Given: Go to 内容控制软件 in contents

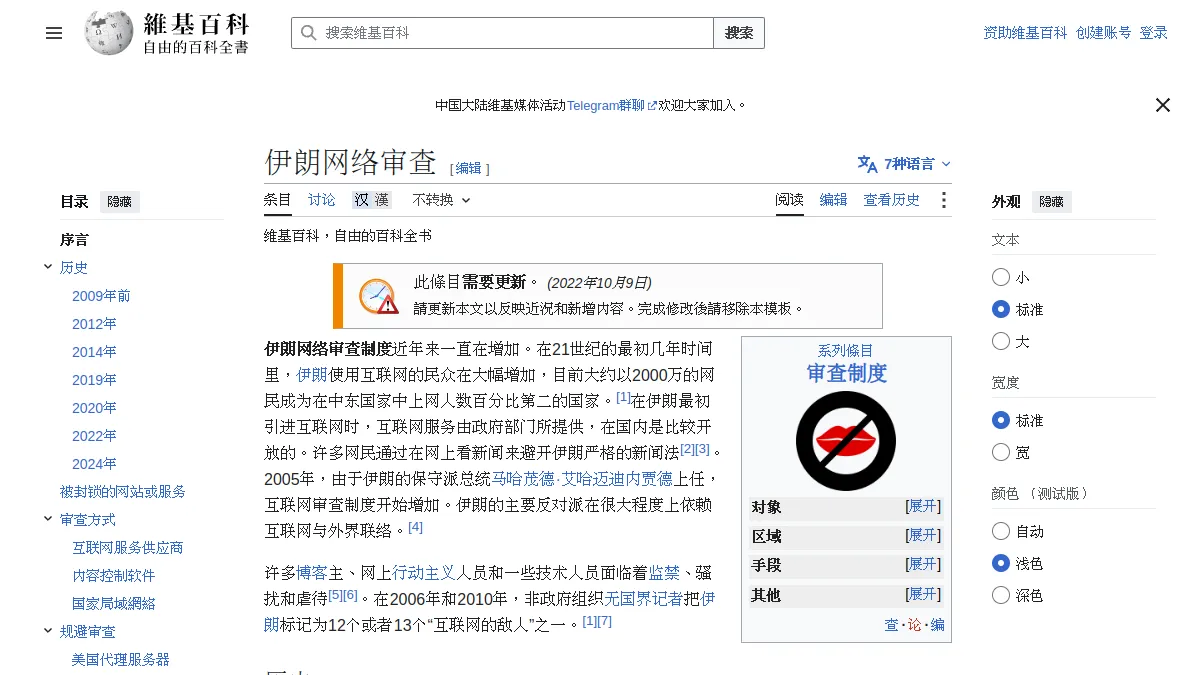Looking at the screenshot, I should (114, 576).
